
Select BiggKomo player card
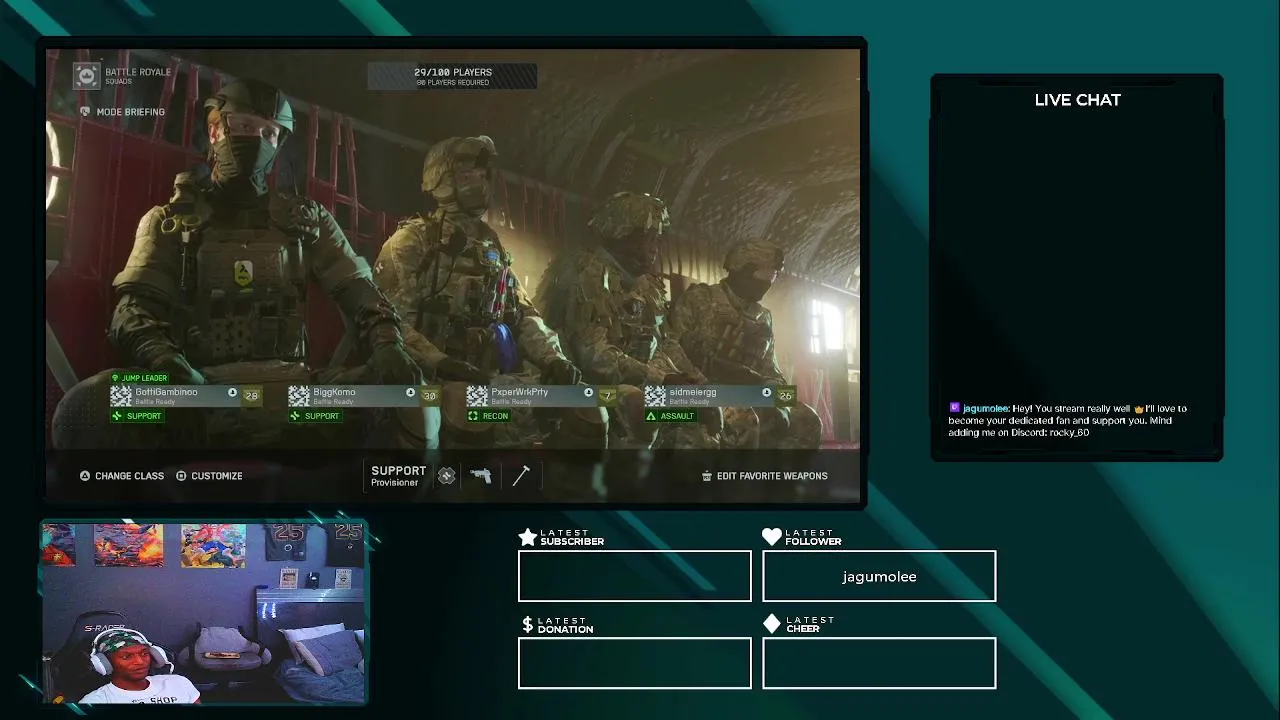[x=364, y=396]
